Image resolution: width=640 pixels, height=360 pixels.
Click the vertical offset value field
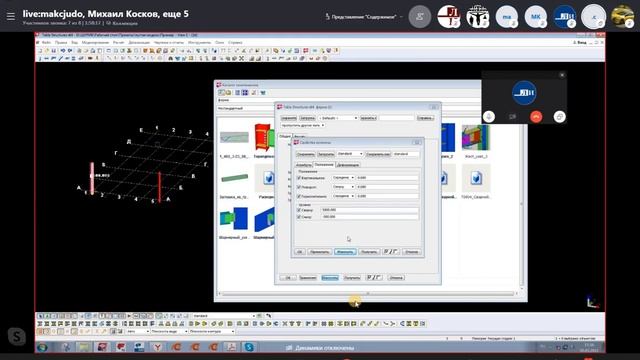tap(387, 178)
